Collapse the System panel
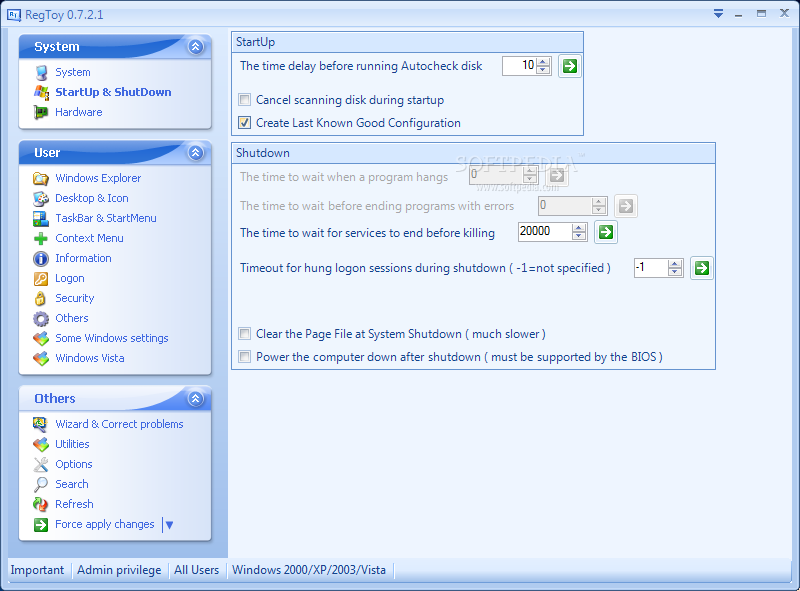 (x=195, y=47)
